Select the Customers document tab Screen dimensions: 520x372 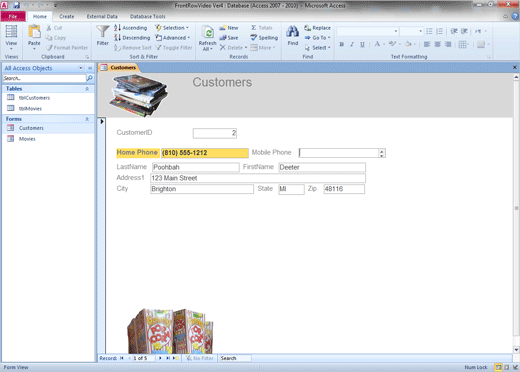[119, 68]
